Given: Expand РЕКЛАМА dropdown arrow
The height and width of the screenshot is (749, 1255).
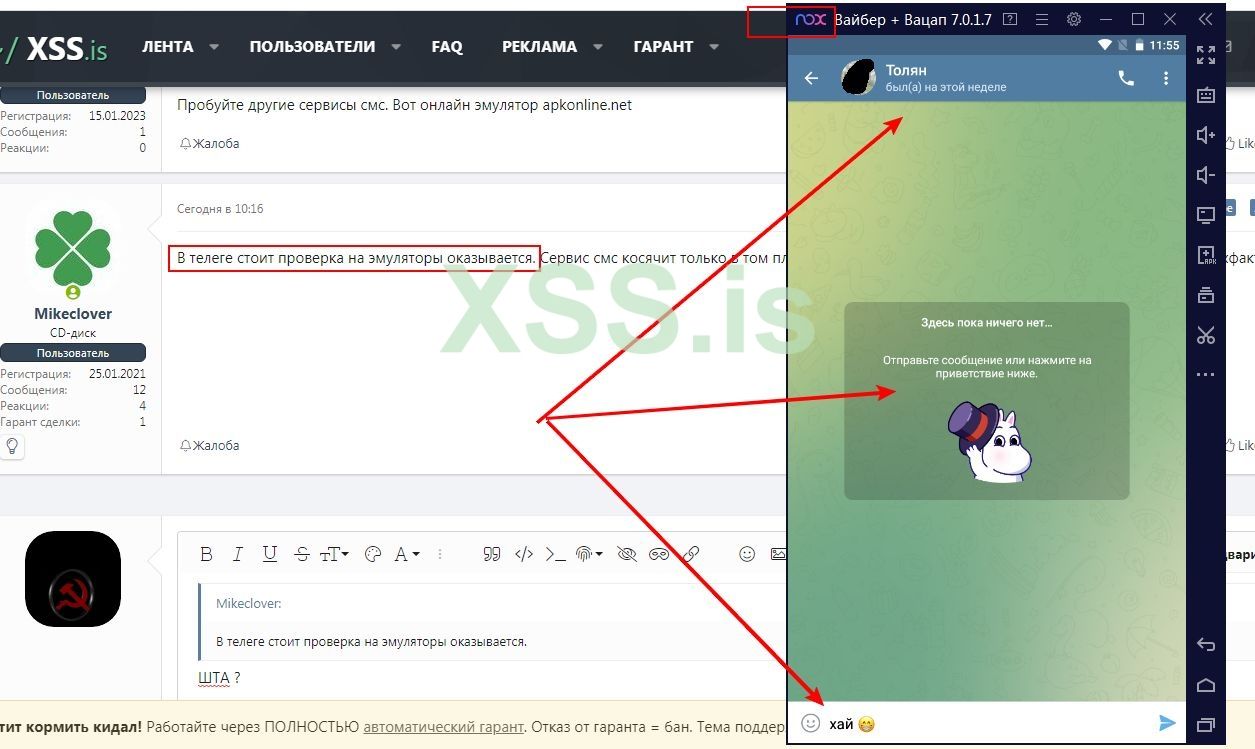Looking at the screenshot, I should coord(598,47).
